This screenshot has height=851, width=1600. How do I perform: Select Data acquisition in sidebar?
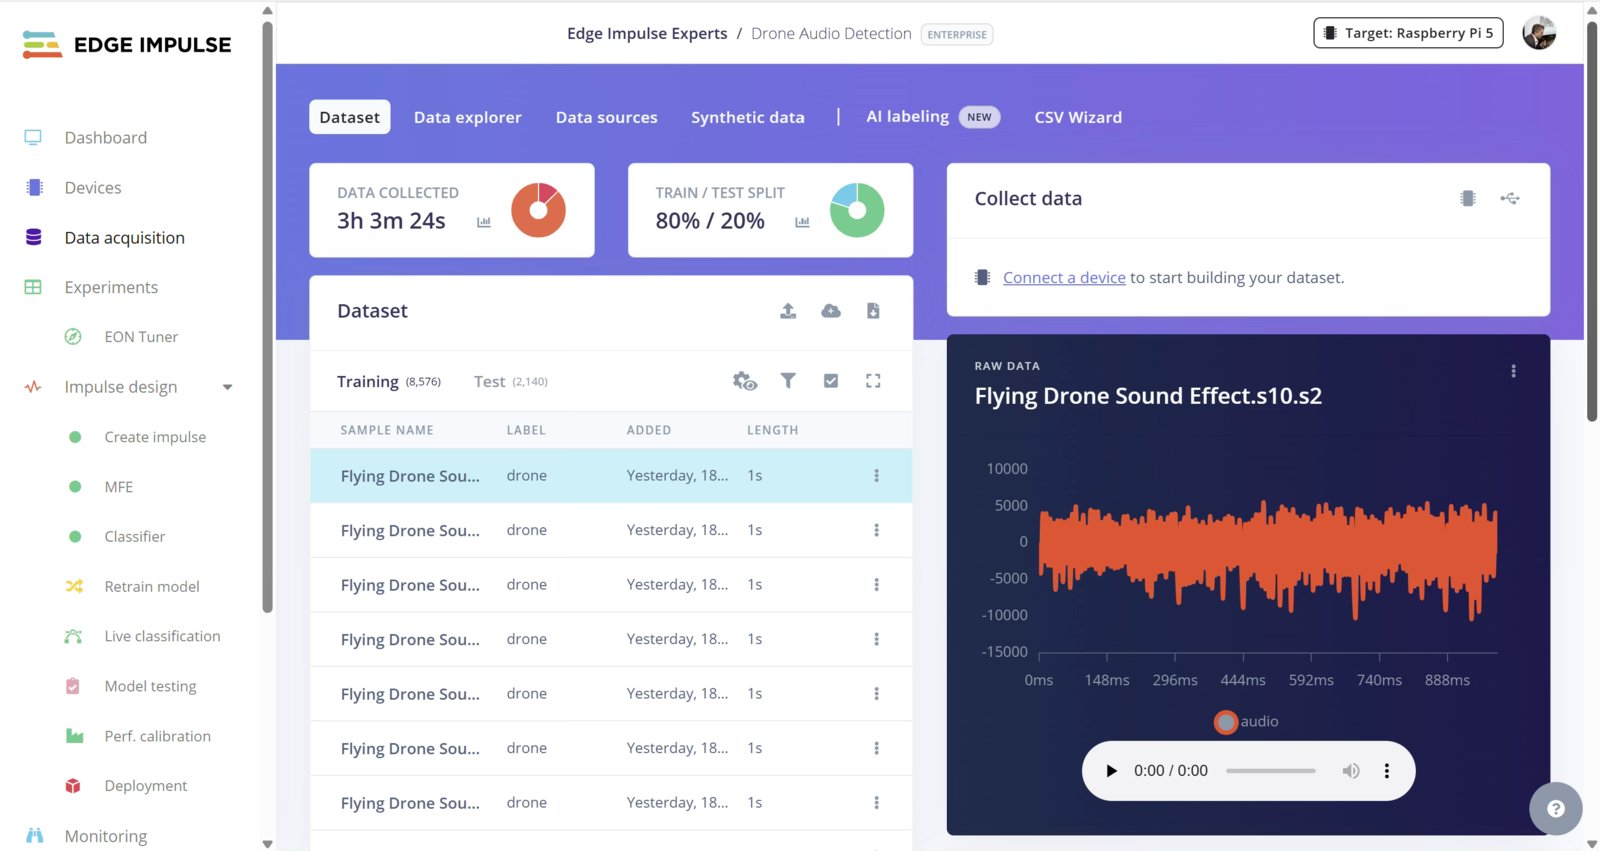[124, 238]
